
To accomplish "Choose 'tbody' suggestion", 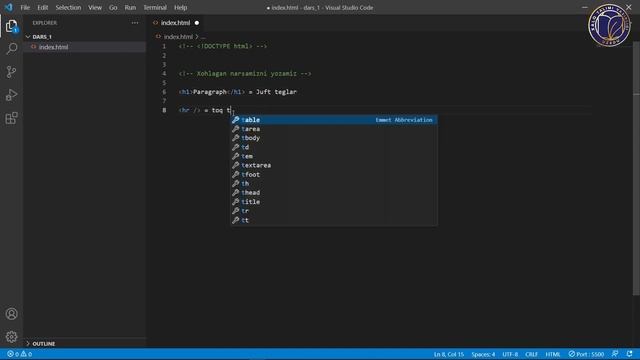I will (334, 138).
